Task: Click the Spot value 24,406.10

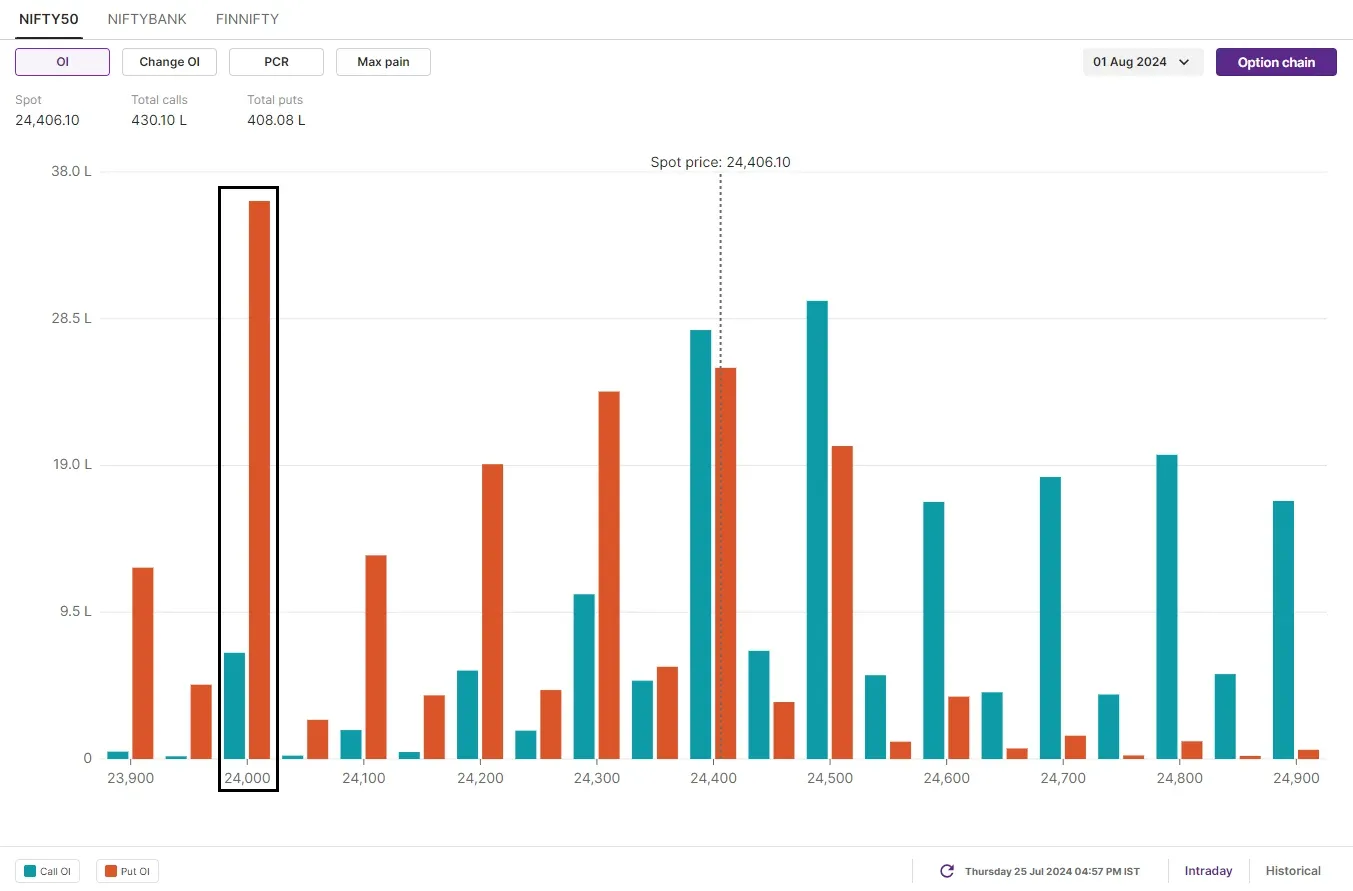Action: pos(47,120)
